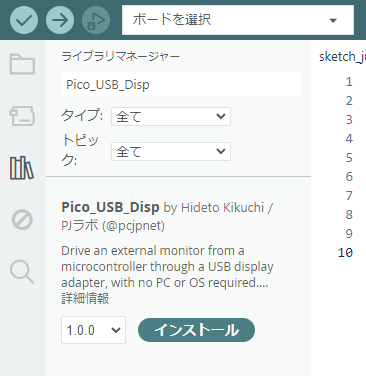The height and width of the screenshot is (376, 366).
Task: Click line number 10 in editor
Action: [x=345, y=253]
